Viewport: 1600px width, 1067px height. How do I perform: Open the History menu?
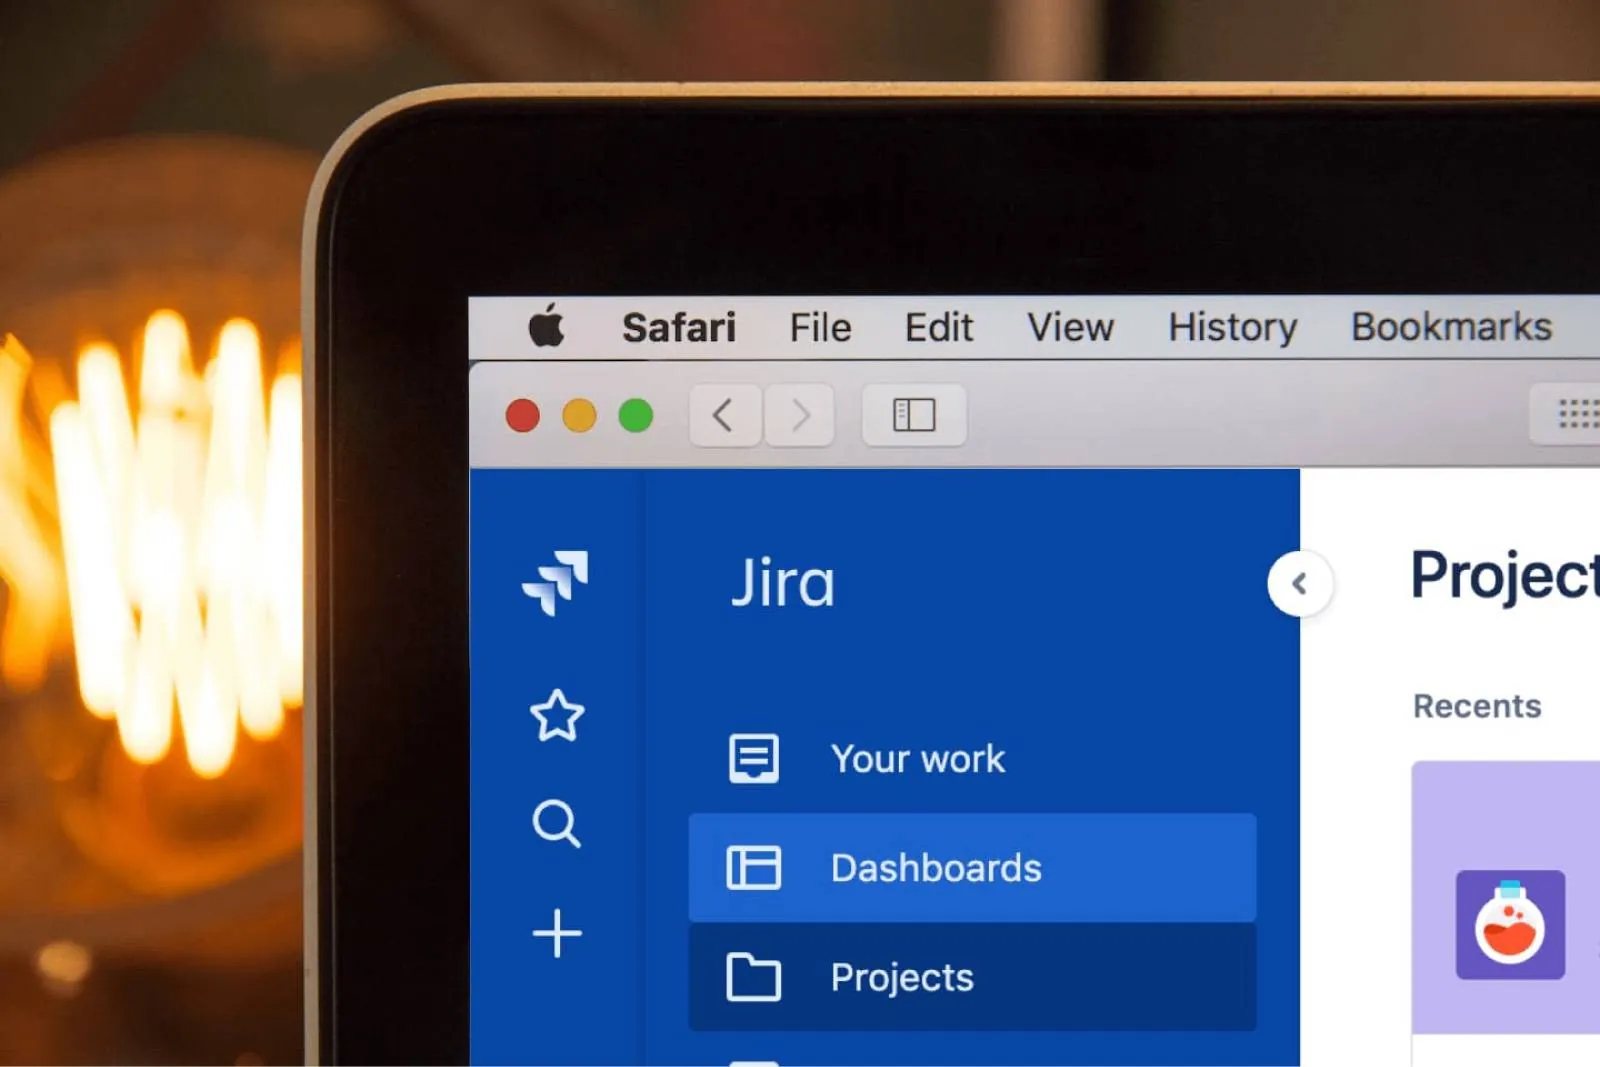[x=1232, y=327]
